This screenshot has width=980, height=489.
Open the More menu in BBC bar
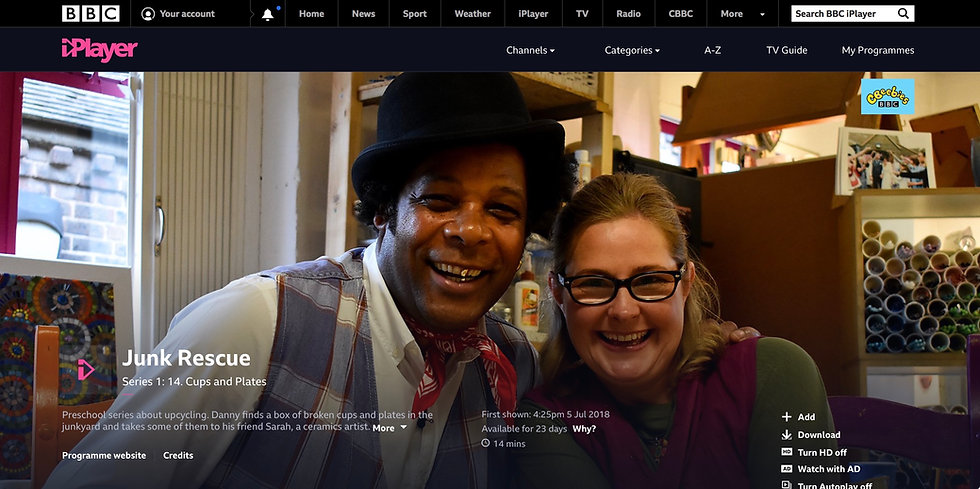pyautogui.click(x=742, y=14)
